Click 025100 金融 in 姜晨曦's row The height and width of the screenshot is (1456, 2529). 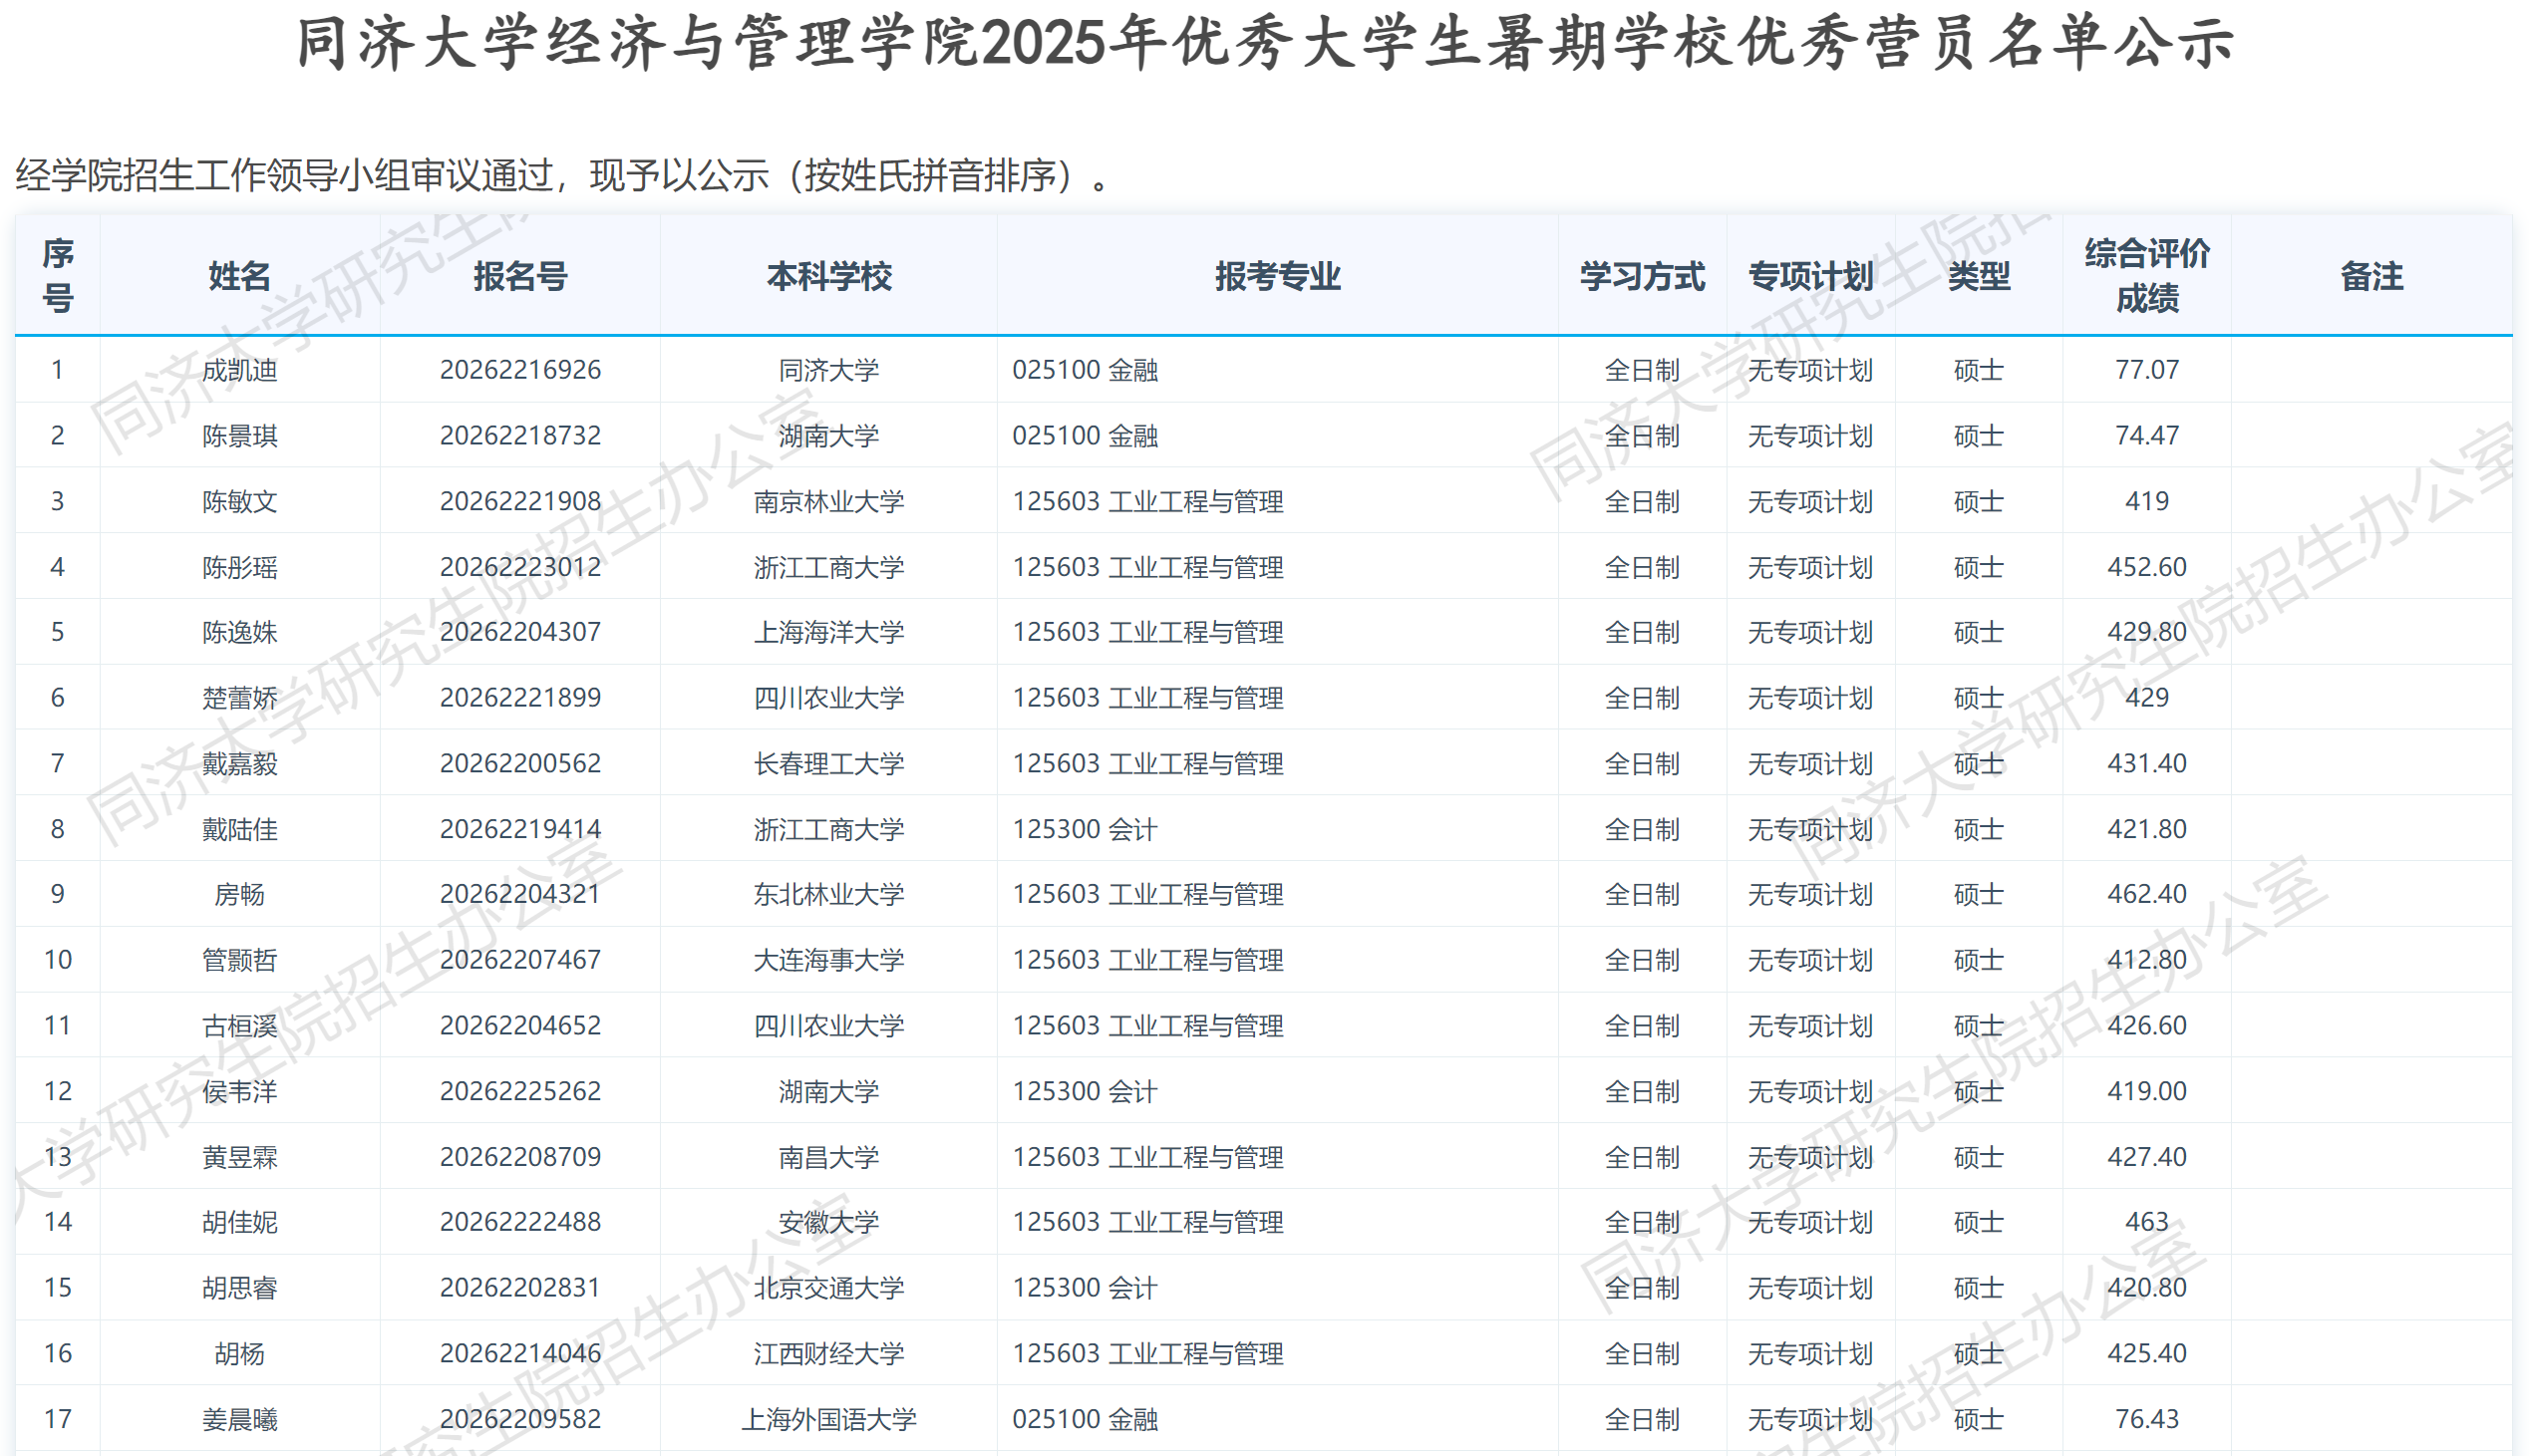point(1084,1419)
